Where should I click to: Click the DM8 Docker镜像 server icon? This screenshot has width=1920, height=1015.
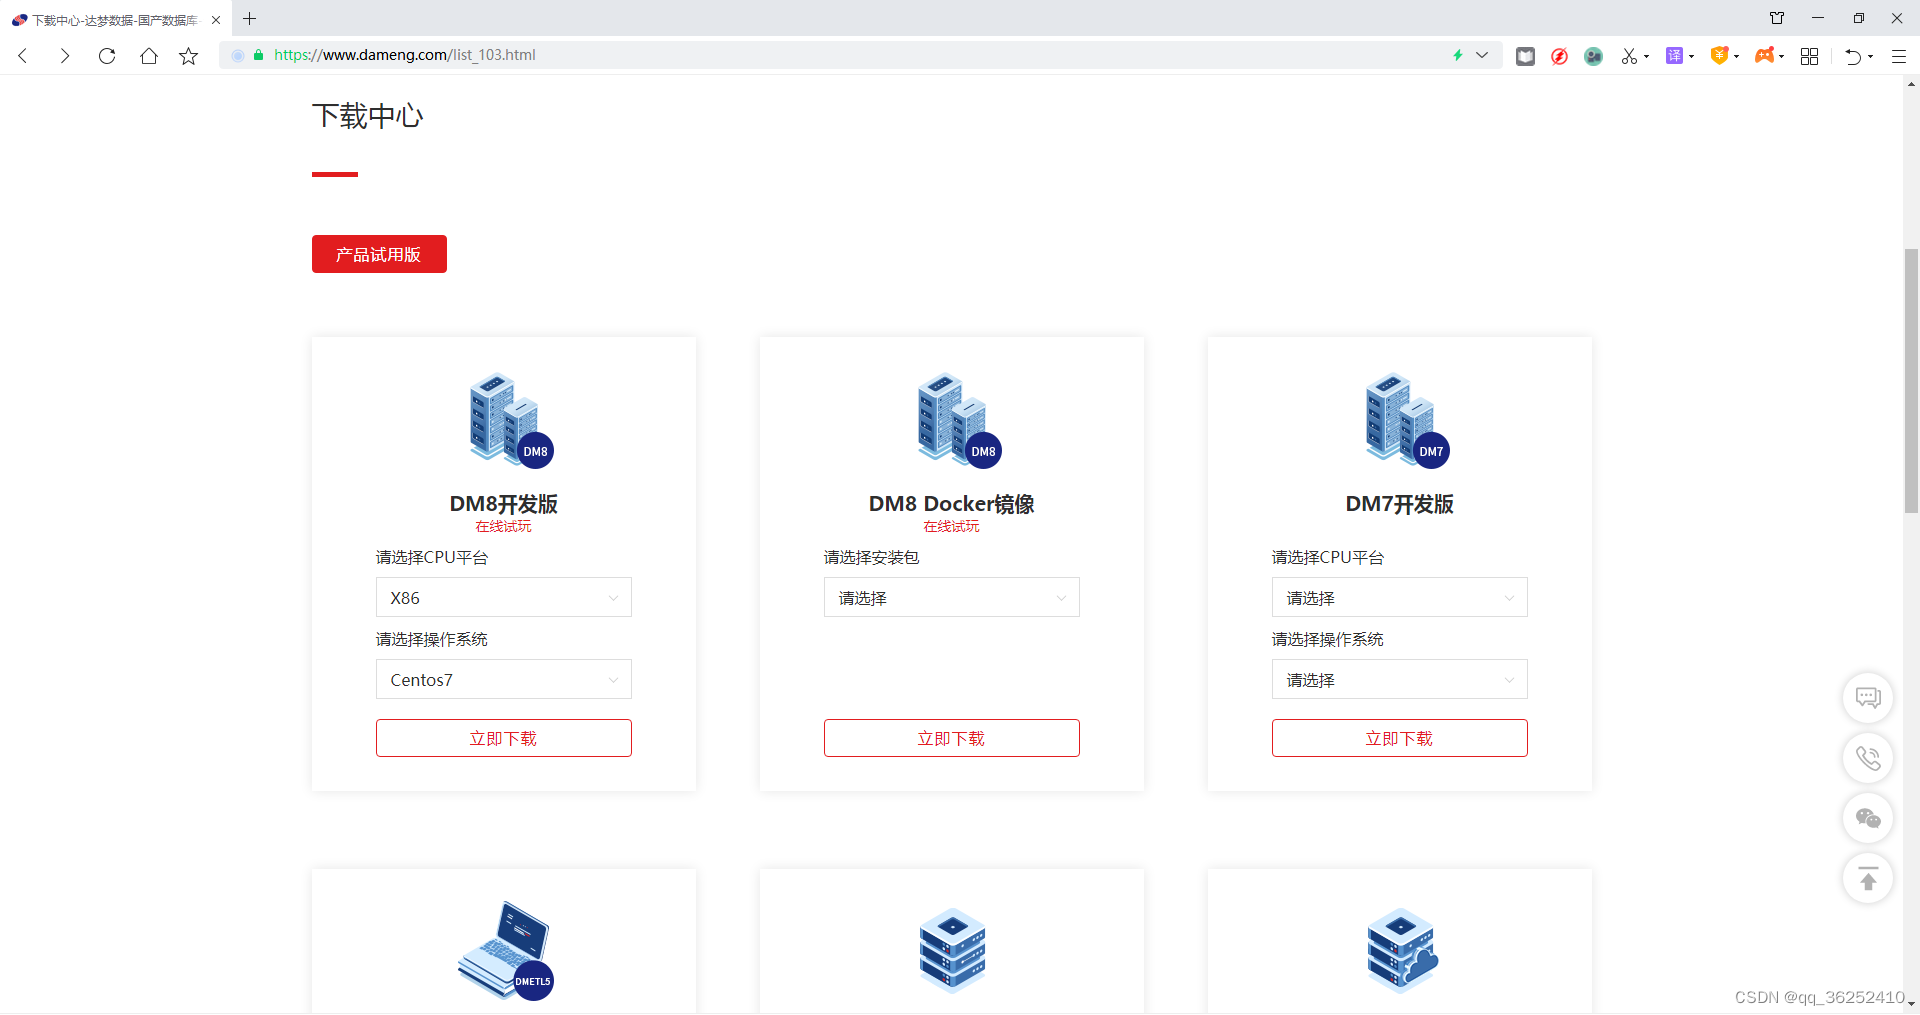(x=959, y=420)
